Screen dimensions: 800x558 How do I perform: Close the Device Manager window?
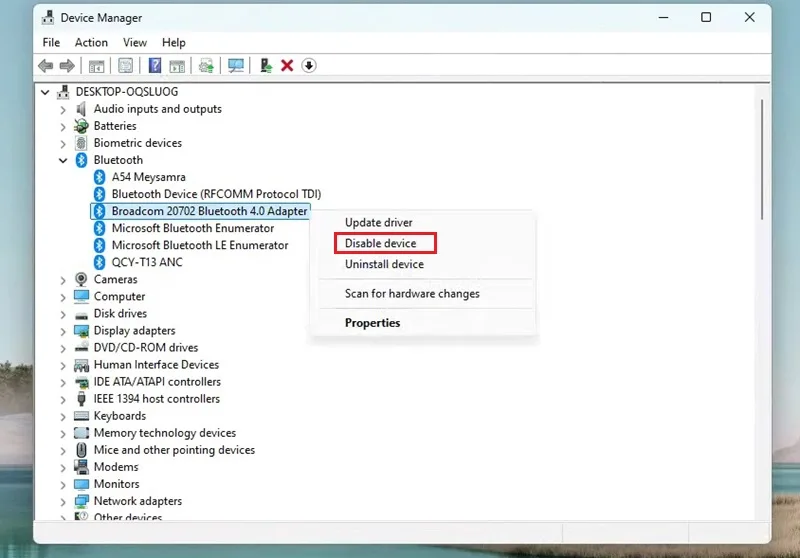pyautogui.click(x=749, y=17)
